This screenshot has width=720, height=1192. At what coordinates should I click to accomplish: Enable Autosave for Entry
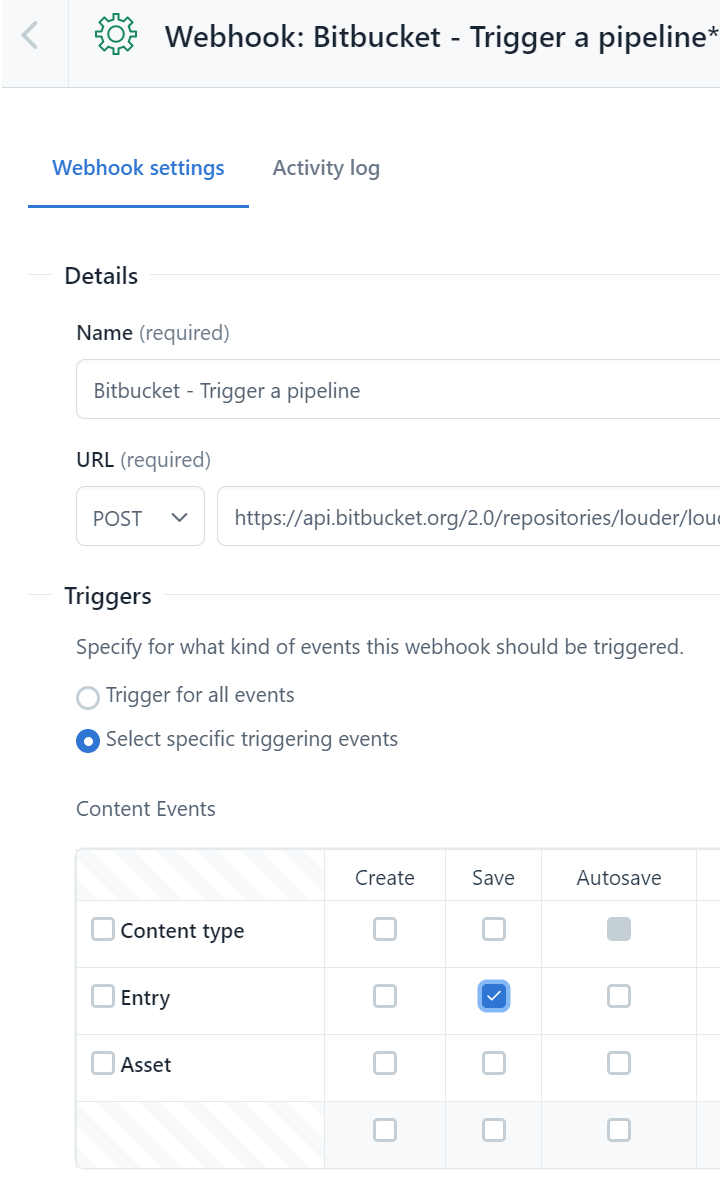[x=619, y=996]
